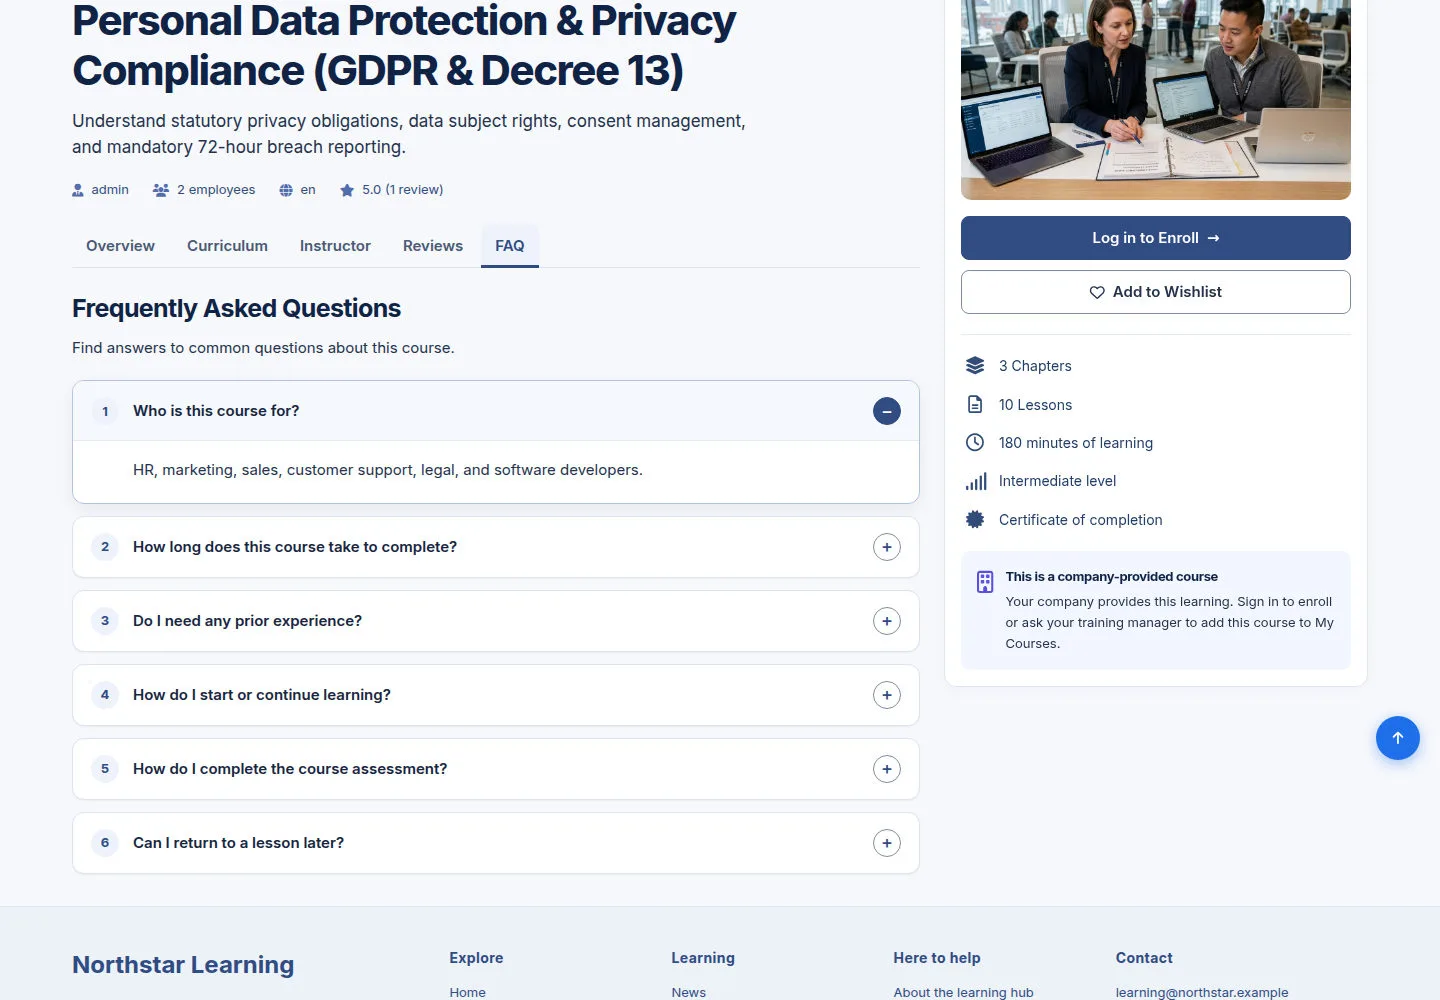Click the heart icon in Add to Wishlist
Viewport: 1440px width, 1000px height.
click(x=1097, y=292)
